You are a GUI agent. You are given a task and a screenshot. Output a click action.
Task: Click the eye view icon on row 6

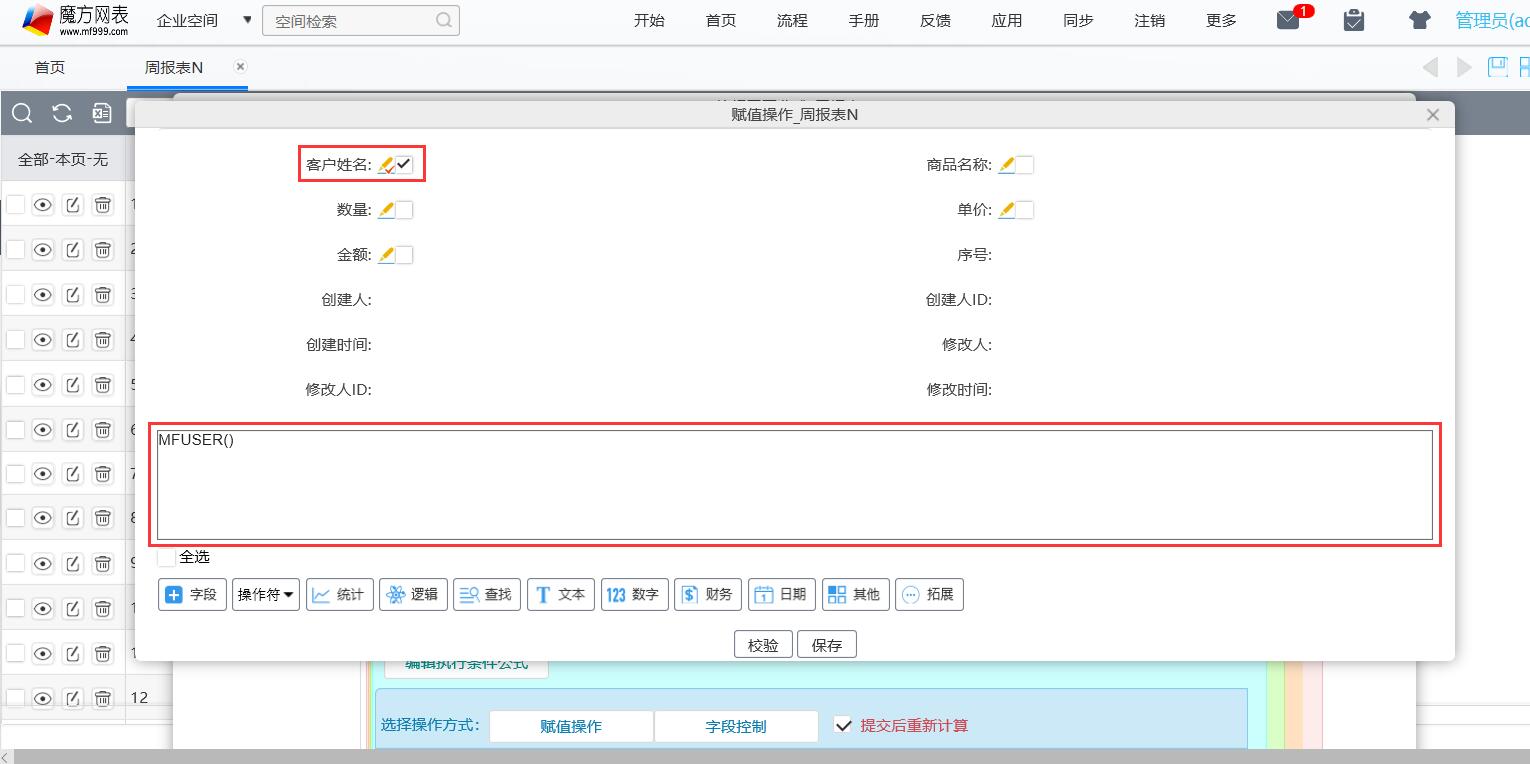pyautogui.click(x=43, y=429)
